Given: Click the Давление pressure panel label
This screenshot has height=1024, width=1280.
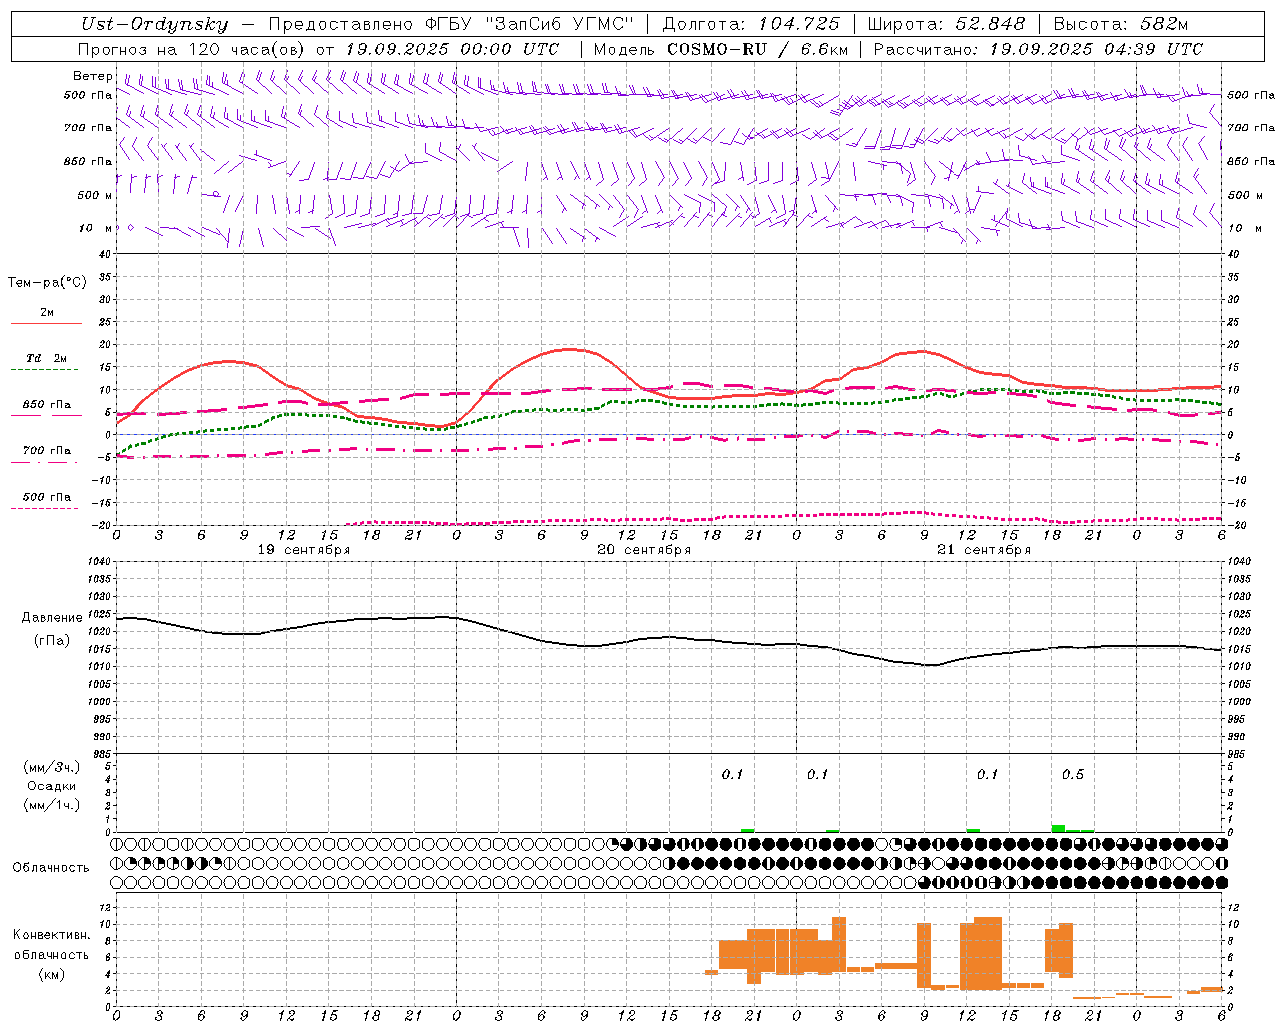Looking at the screenshot, I should [x=52, y=618].
